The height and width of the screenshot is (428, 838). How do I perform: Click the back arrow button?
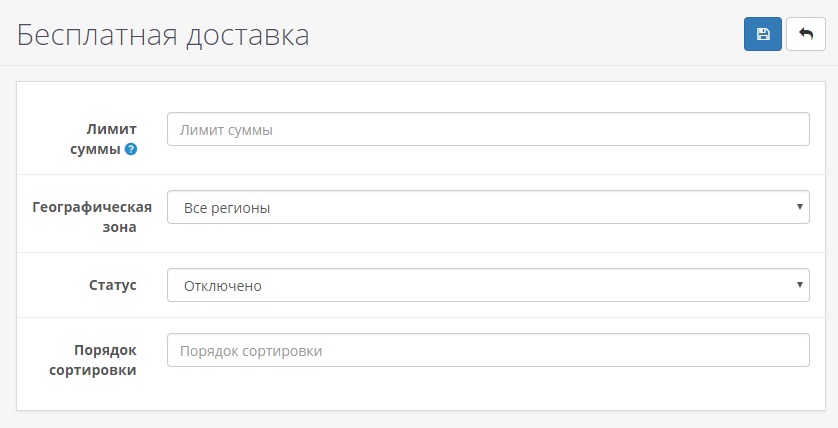pos(806,34)
